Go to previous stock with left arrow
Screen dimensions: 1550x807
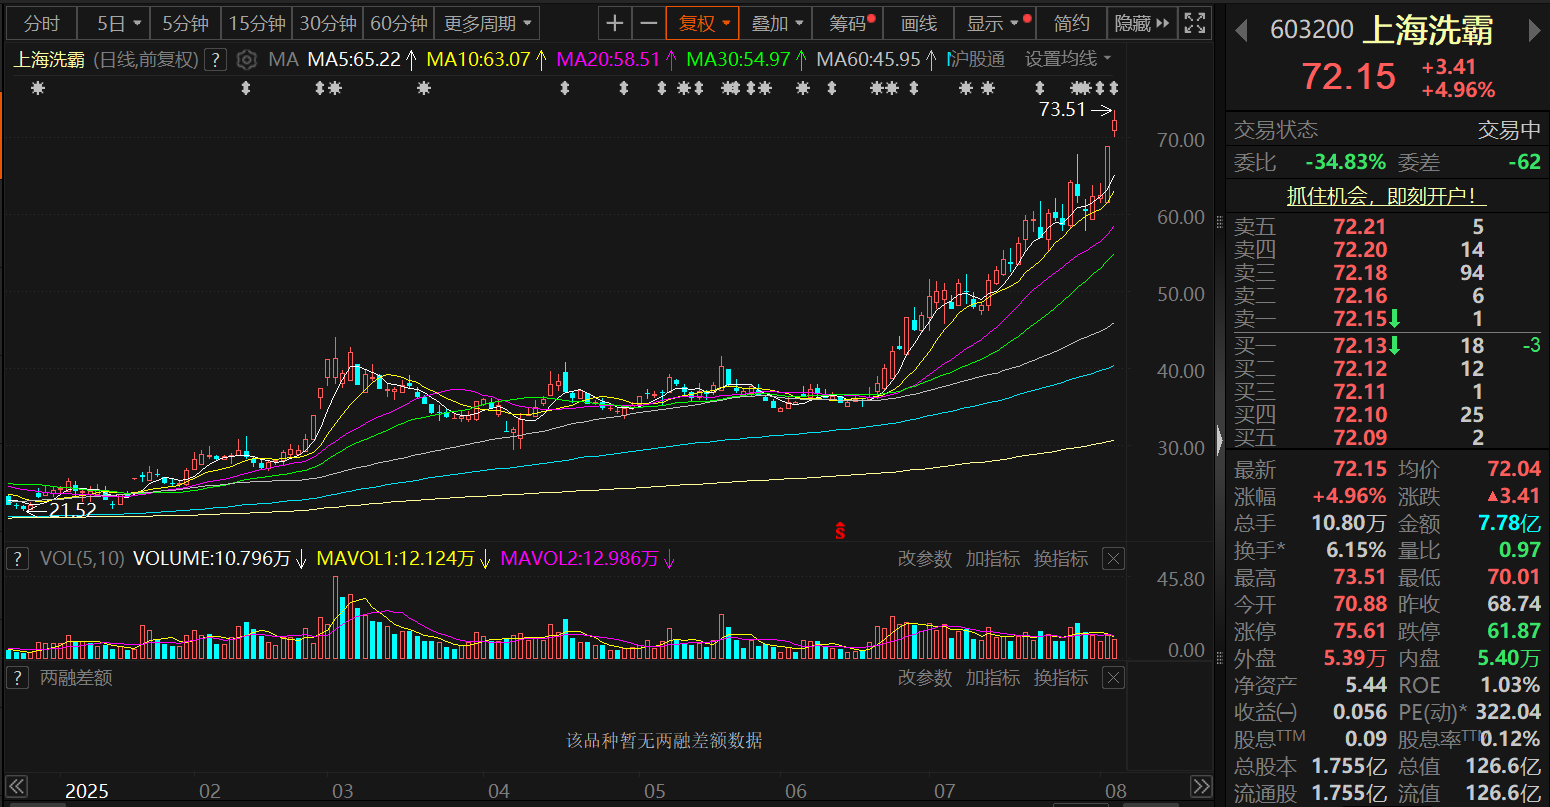coord(1241,31)
